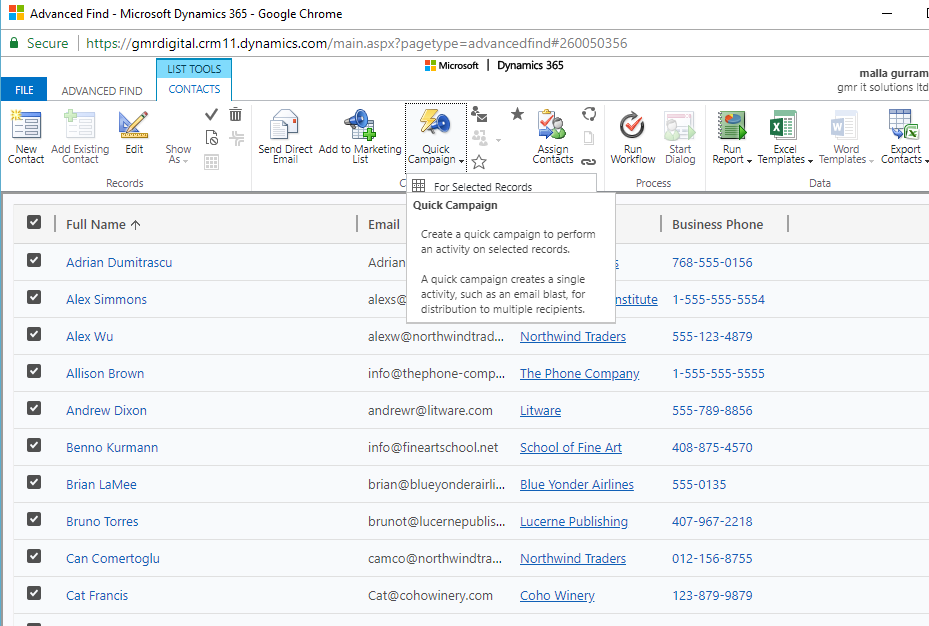This screenshot has width=929, height=626.
Task: Open the FILE tab
Action: coord(24,90)
